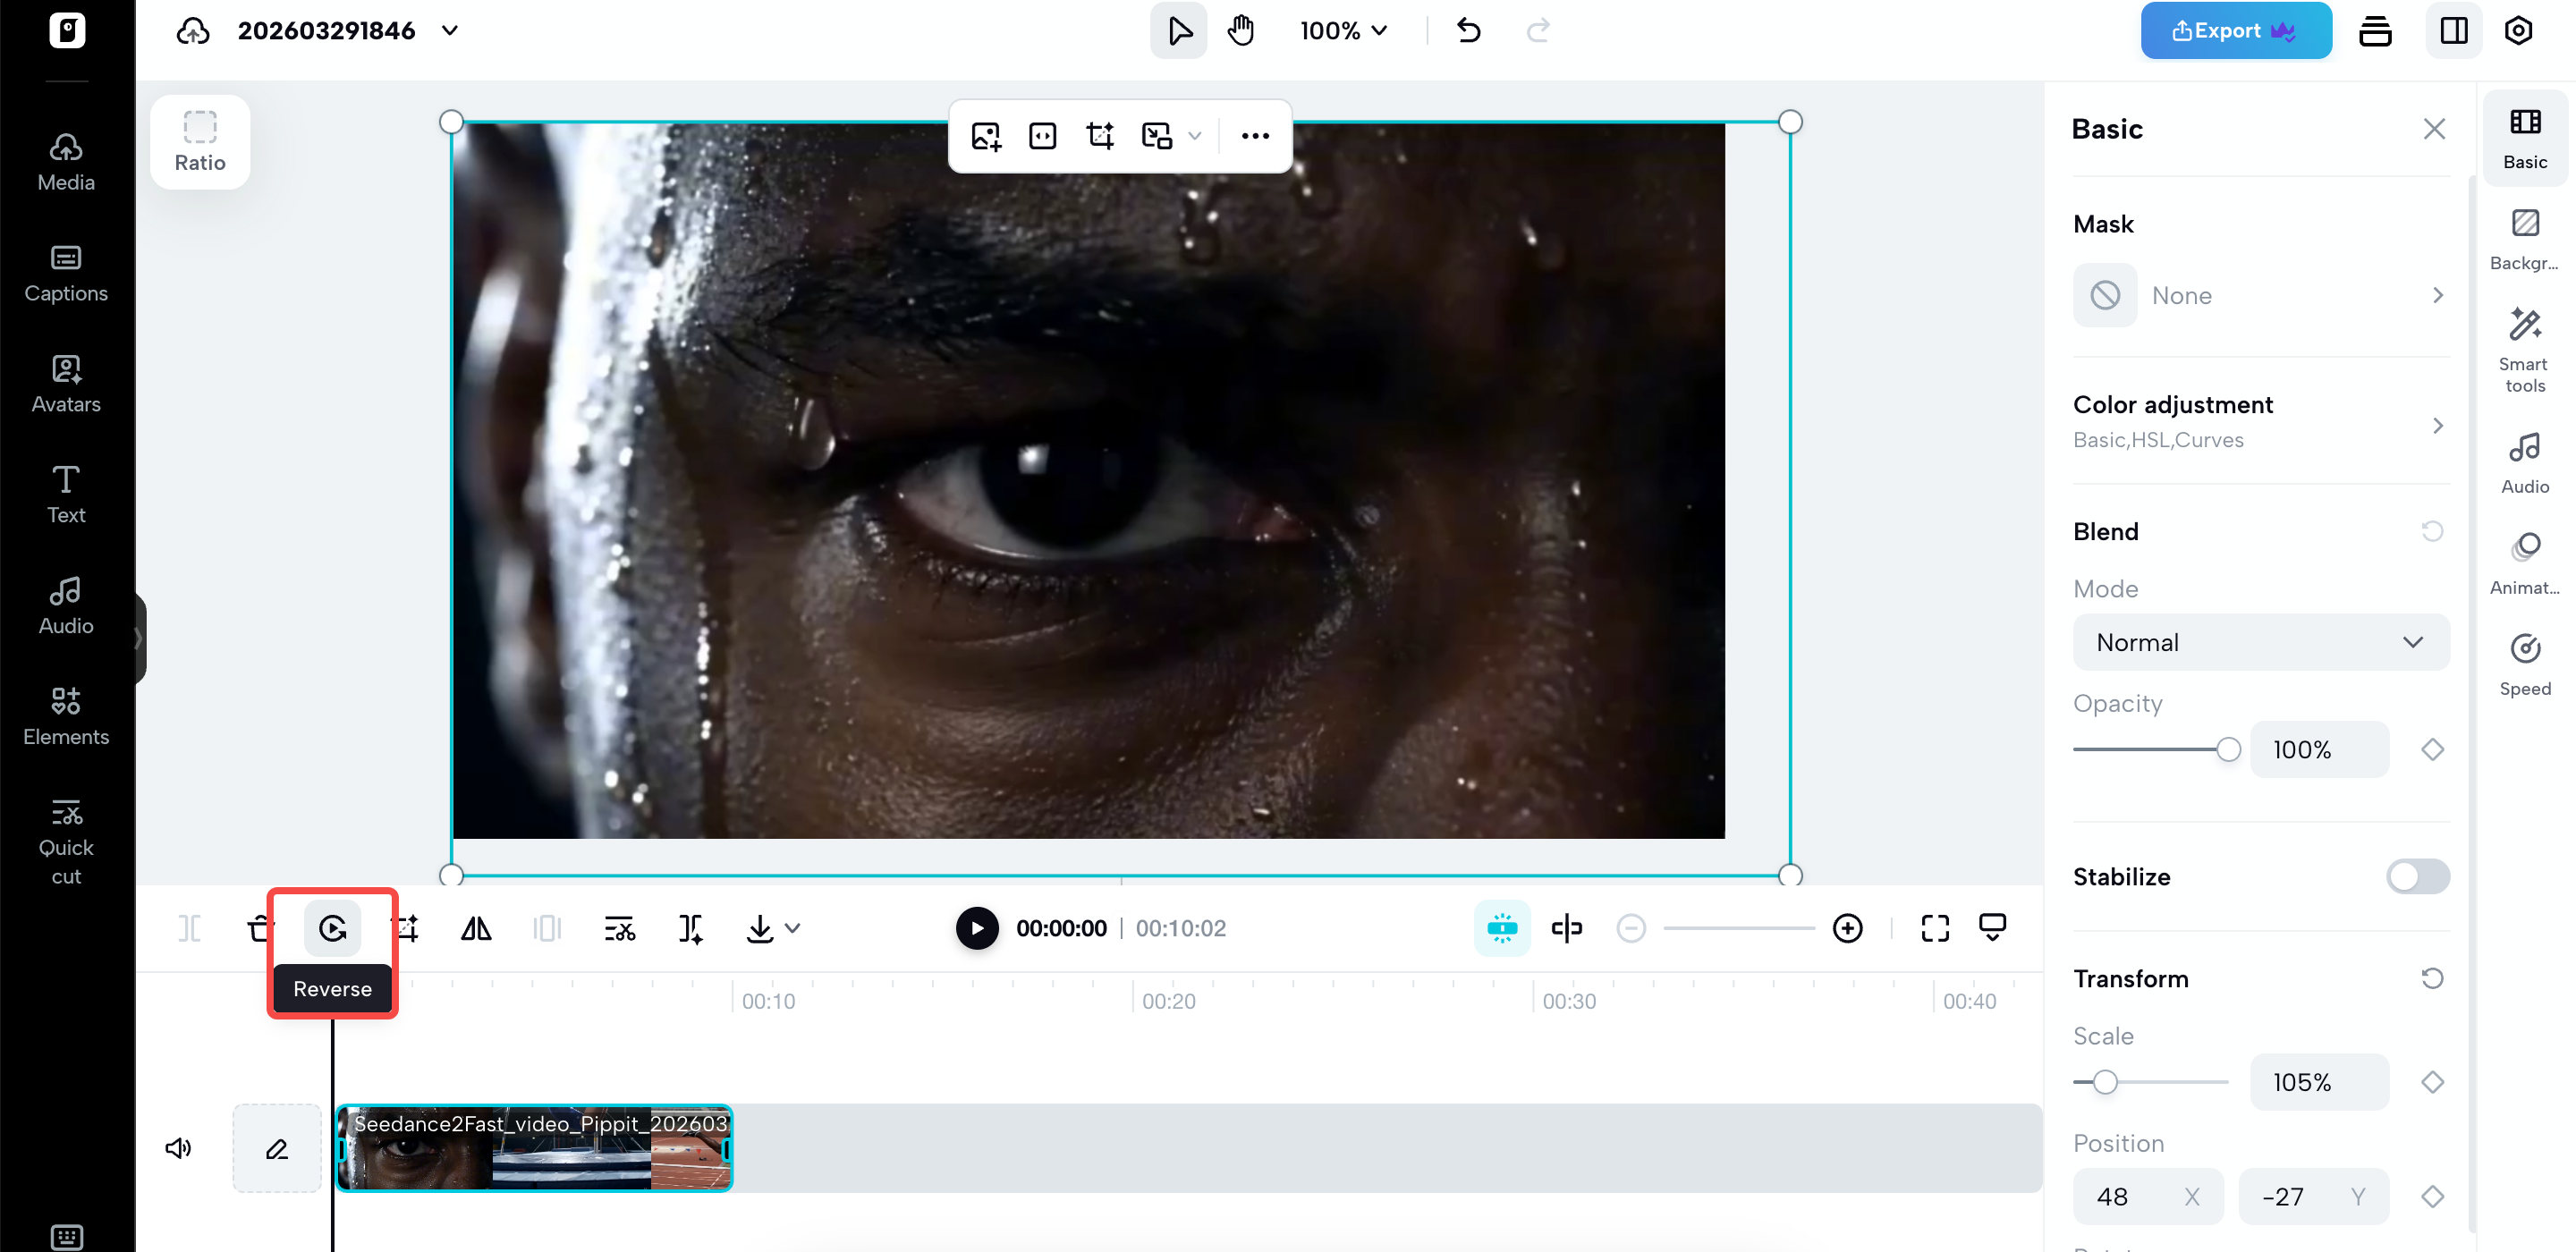Open the Speed panel icon

pos(2524,662)
